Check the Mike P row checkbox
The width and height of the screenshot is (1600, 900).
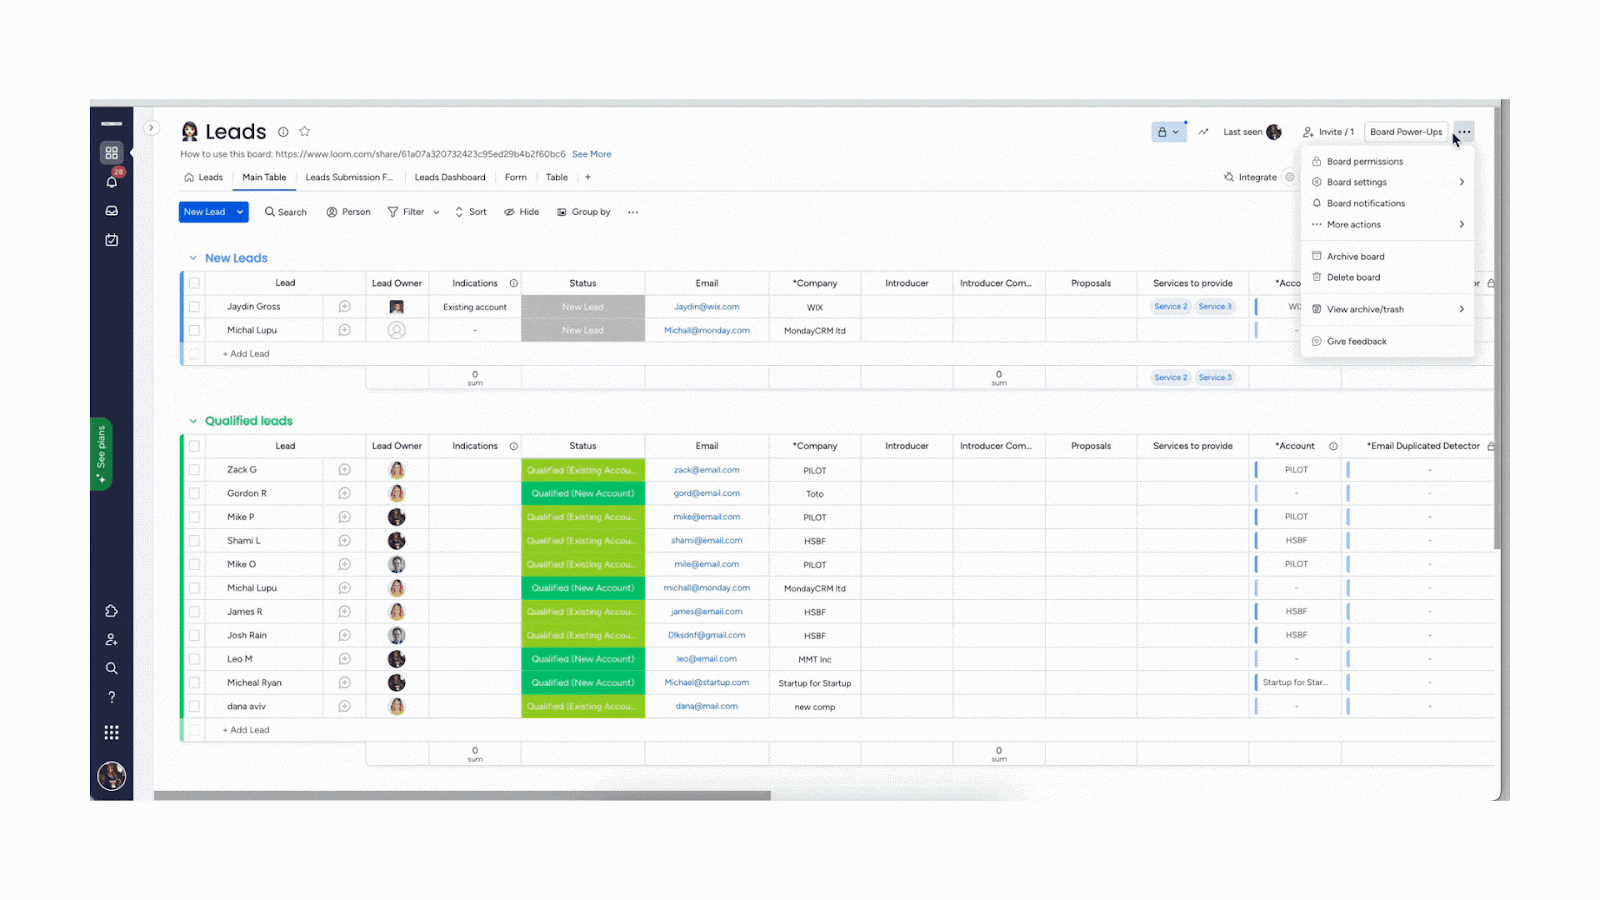(195, 517)
